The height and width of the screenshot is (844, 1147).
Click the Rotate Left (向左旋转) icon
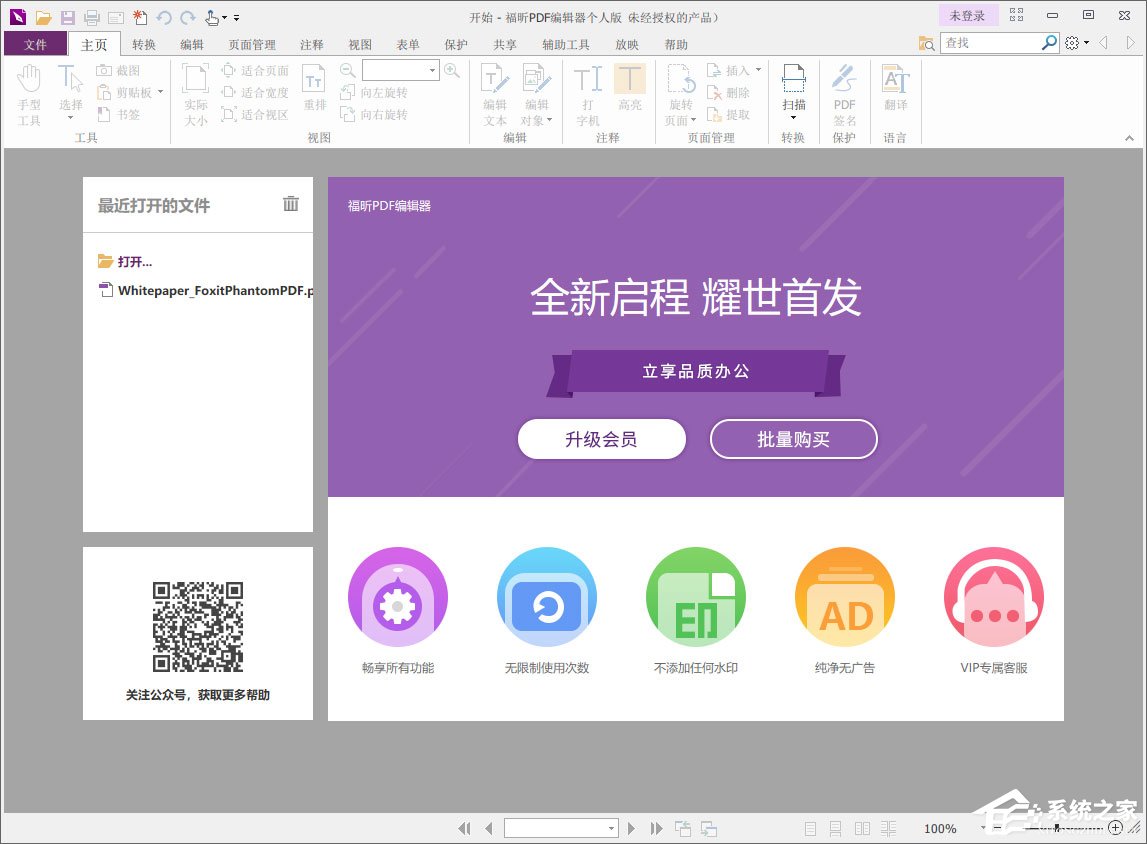point(345,91)
